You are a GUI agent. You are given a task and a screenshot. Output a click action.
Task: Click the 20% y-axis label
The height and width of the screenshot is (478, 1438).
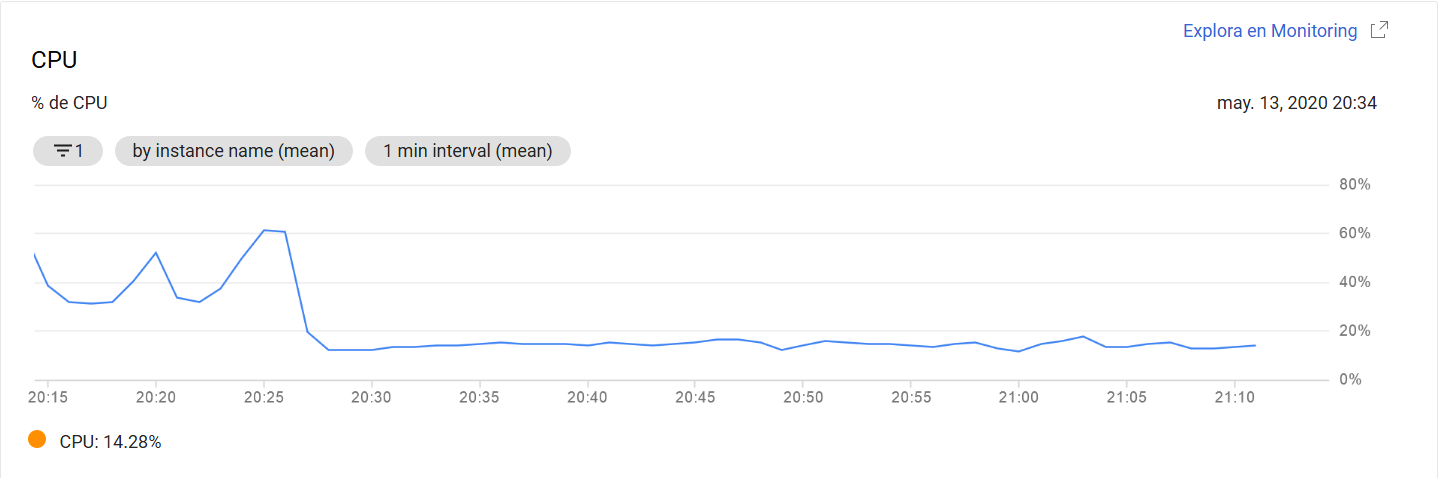tap(1354, 330)
